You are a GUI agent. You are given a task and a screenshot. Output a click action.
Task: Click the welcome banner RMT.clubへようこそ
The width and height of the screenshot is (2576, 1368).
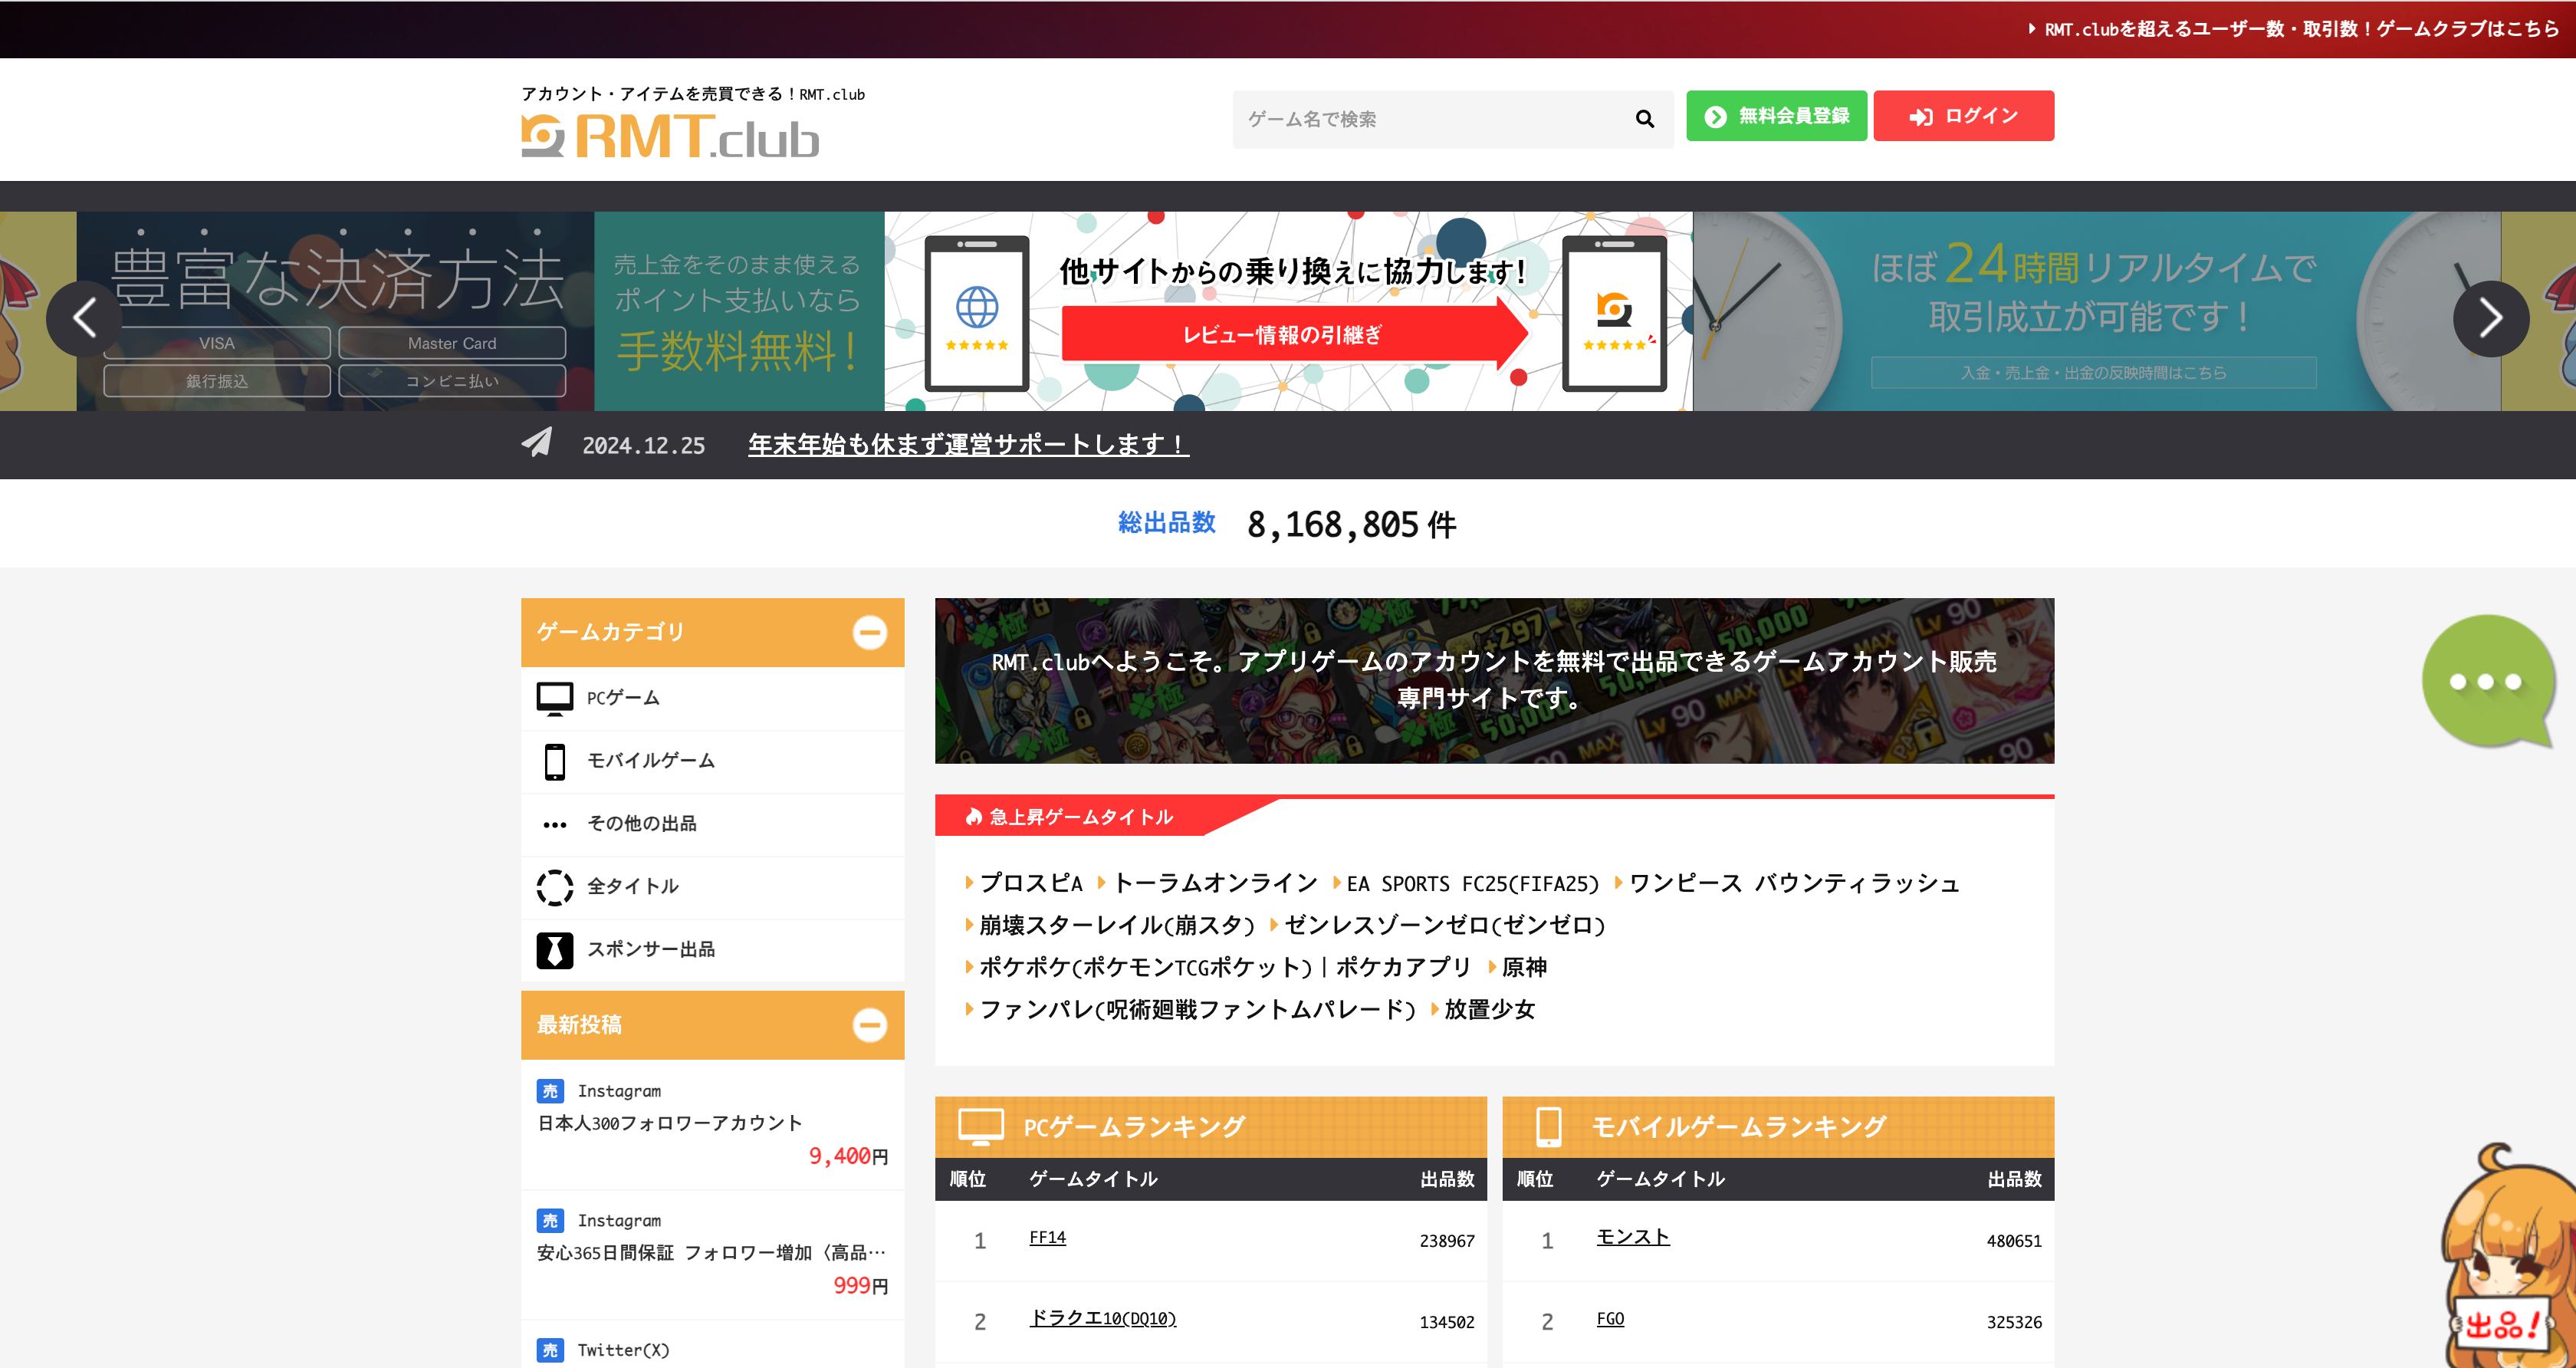pos(1494,681)
